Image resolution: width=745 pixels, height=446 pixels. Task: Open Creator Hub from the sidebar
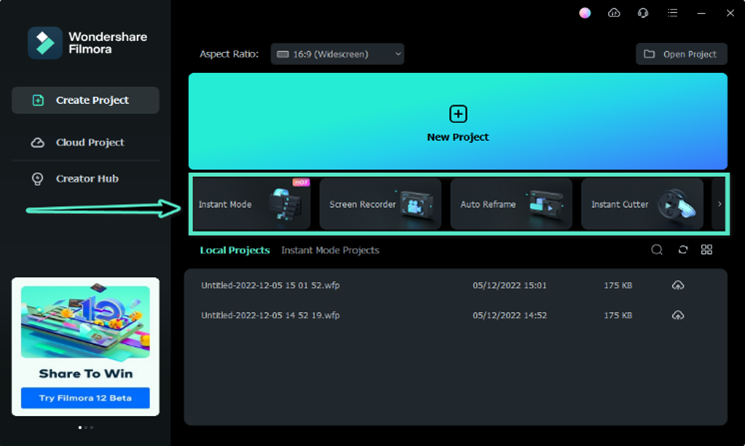tap(86, 179)
